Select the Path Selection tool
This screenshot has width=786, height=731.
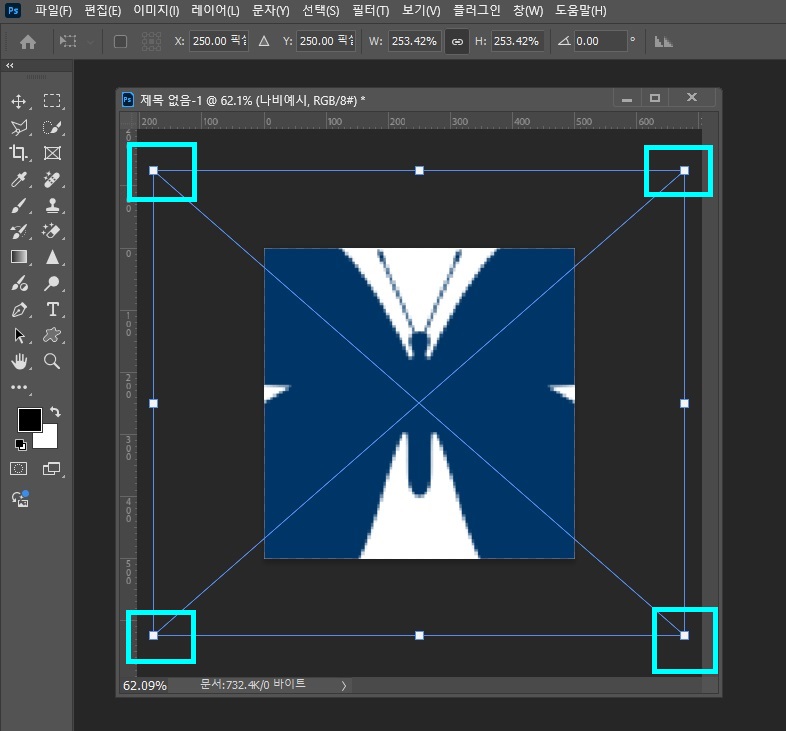click(19, 335)
